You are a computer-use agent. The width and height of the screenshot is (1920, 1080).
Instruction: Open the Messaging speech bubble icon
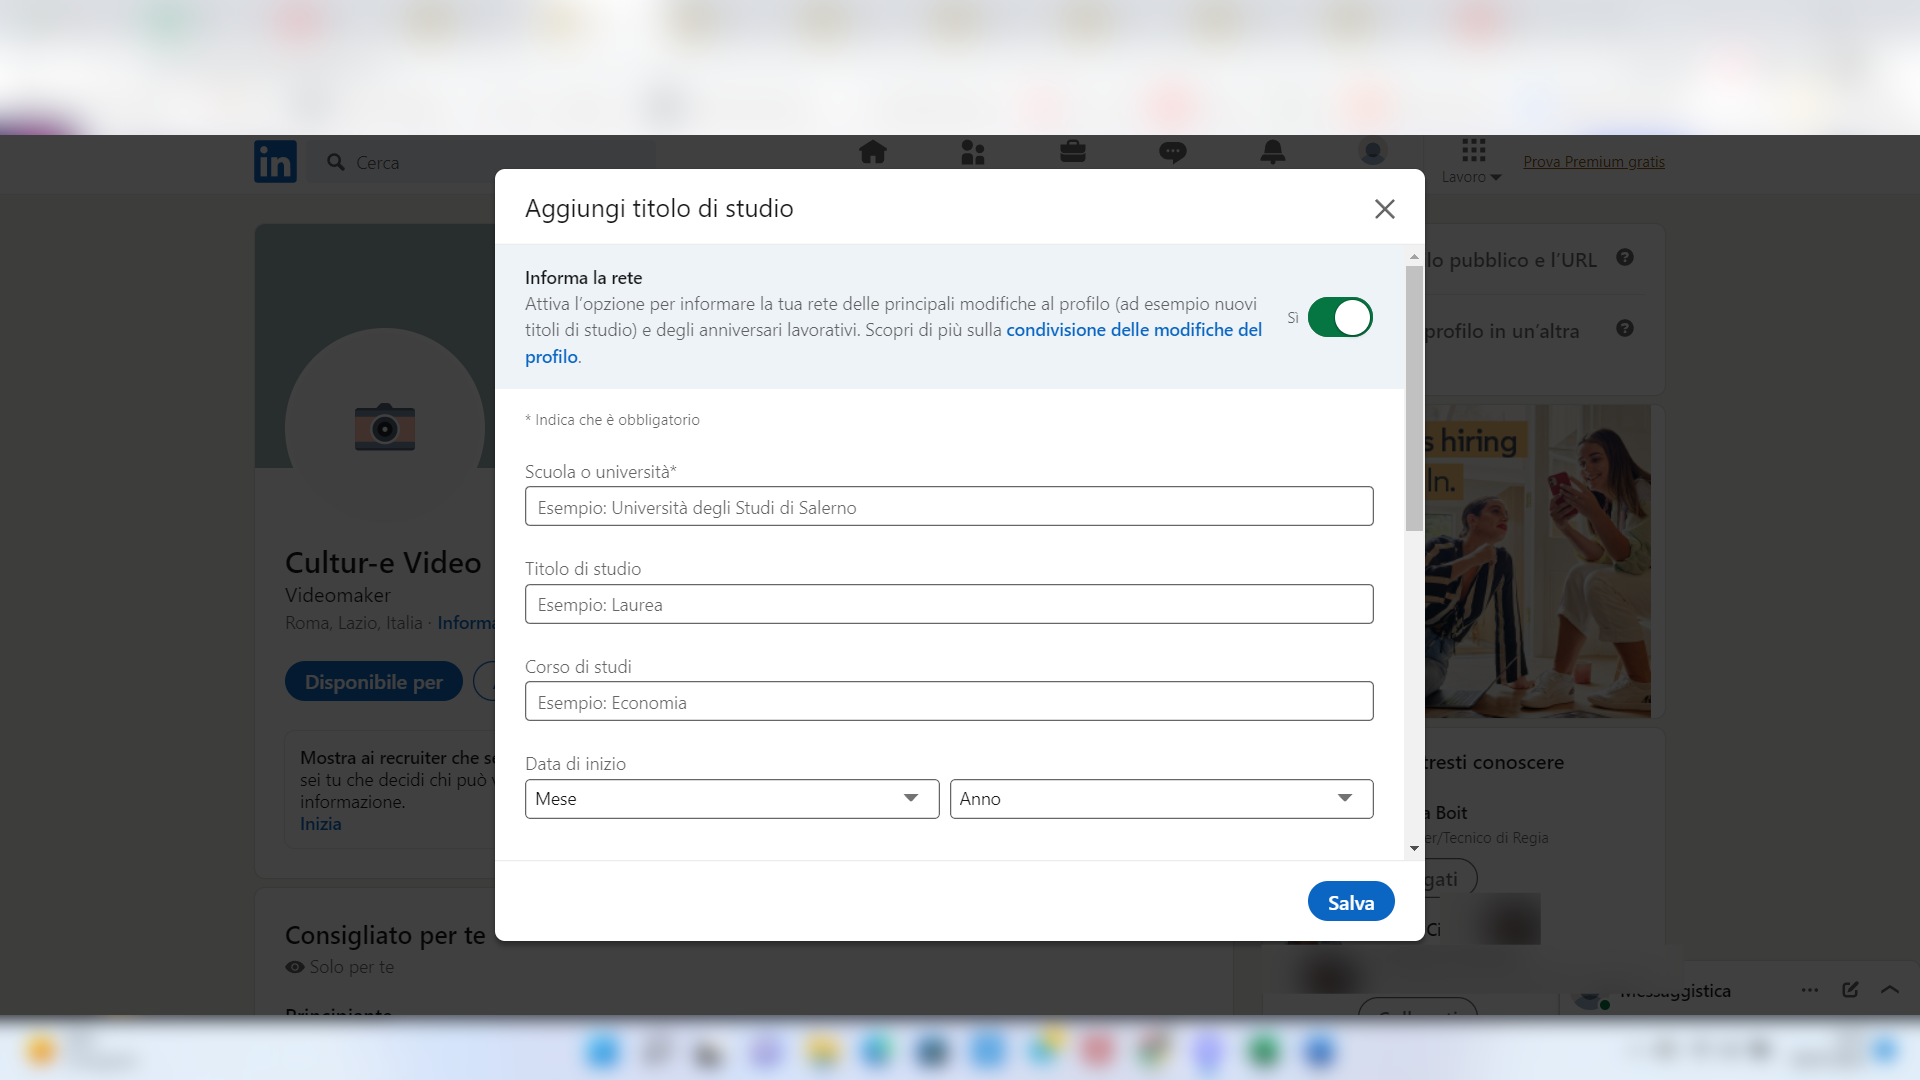click(1172, 152)
